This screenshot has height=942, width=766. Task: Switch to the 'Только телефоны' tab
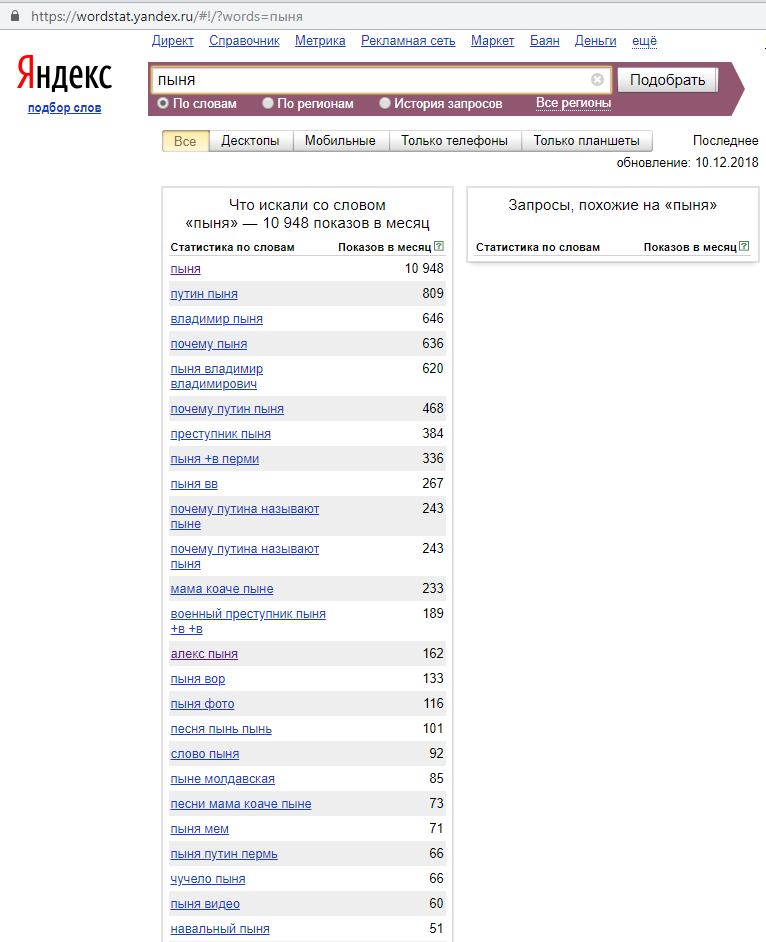click(x=454, y=141)
